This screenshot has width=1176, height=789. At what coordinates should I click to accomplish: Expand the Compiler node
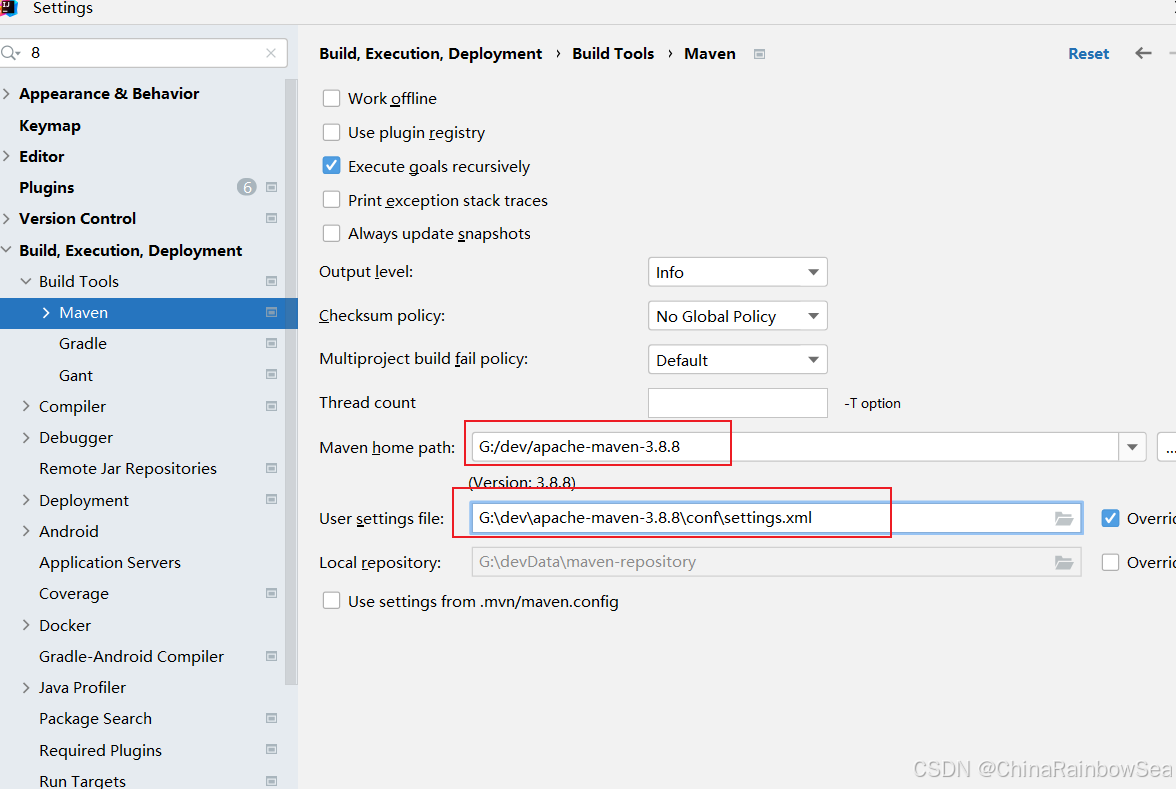click(26, 406)
